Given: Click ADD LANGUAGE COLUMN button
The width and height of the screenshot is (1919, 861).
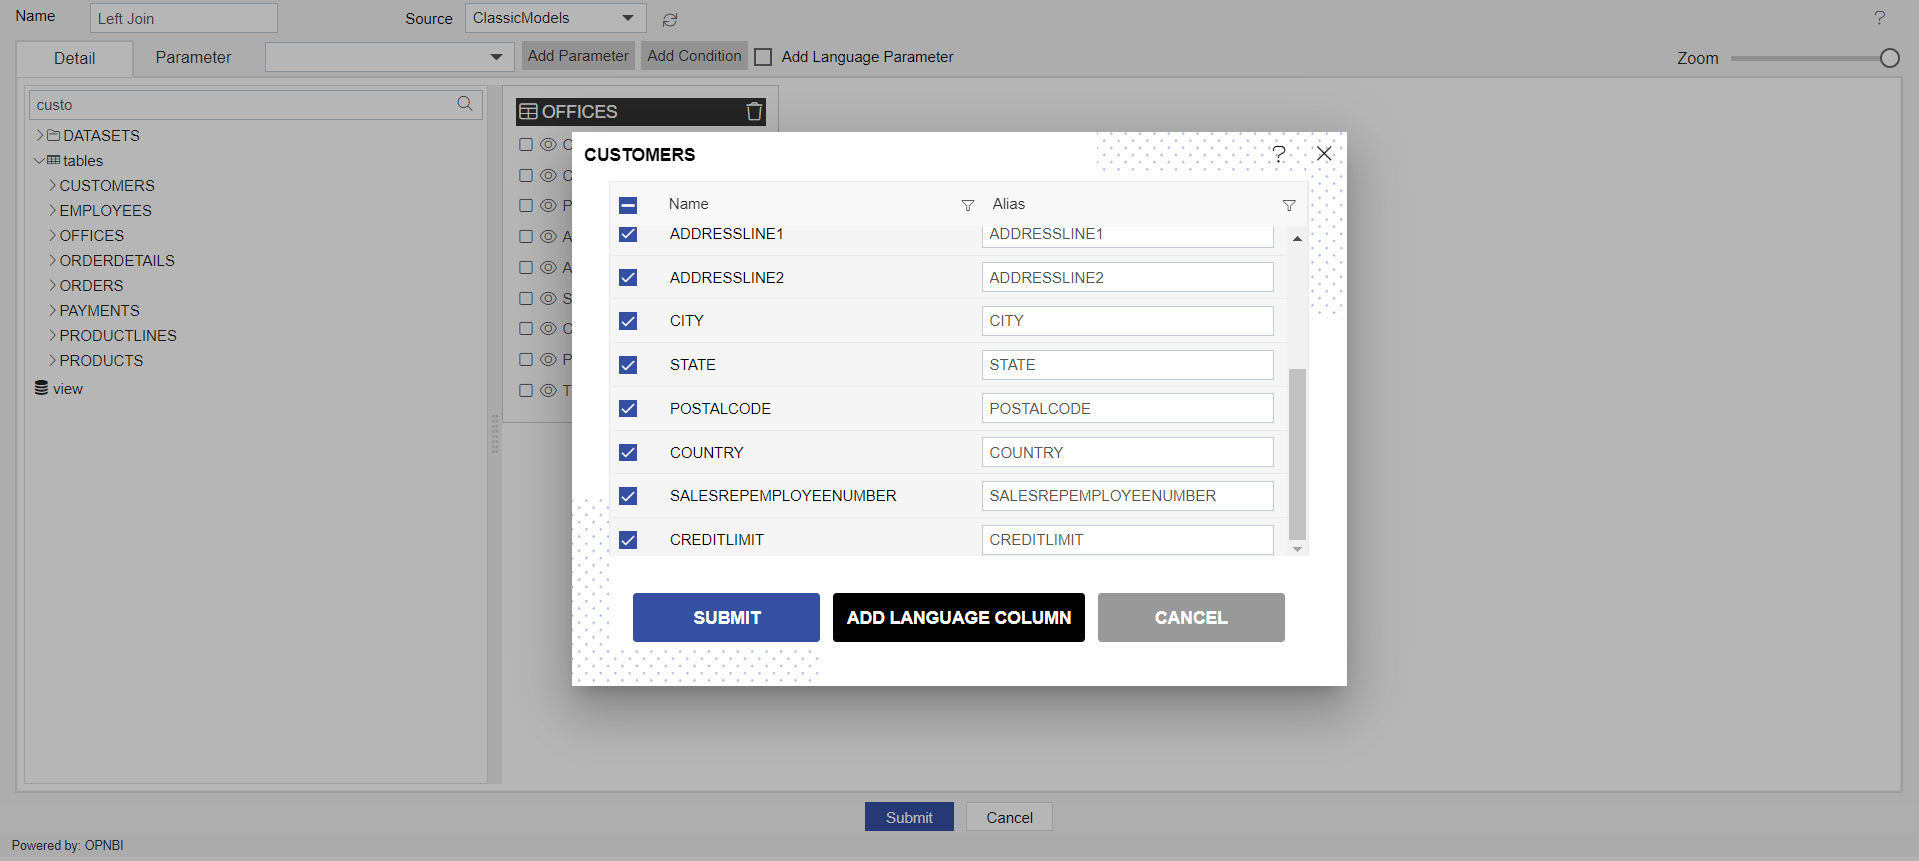Looking at the screenshot, I should [x=958, y=617].
